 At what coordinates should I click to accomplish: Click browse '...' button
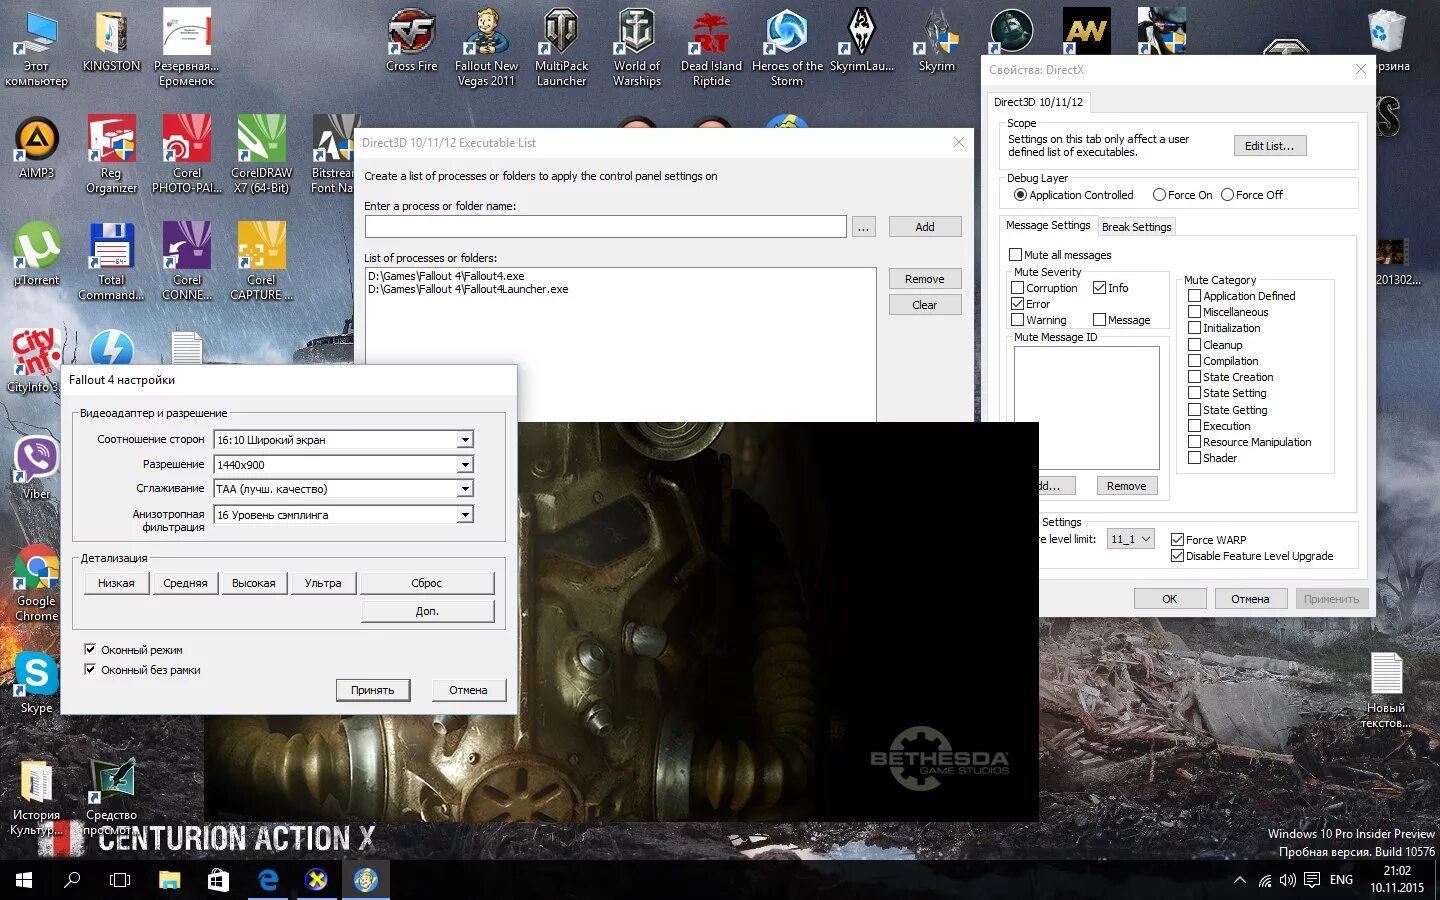[x=863, y=227]
